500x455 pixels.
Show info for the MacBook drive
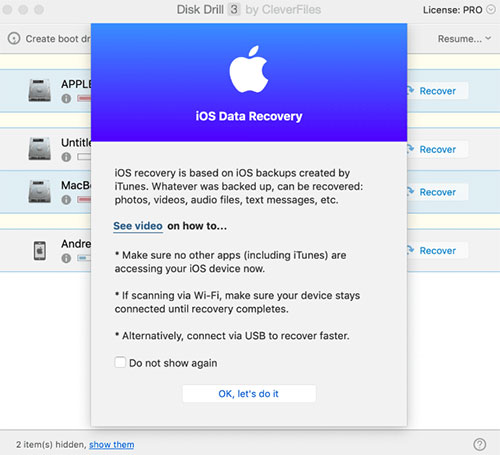tap(66, 199)
